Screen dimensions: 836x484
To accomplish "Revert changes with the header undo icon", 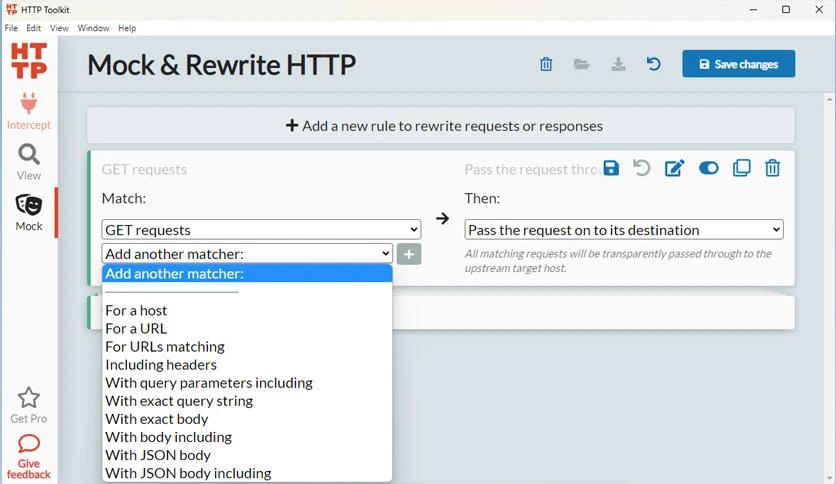I will point(653,64).
